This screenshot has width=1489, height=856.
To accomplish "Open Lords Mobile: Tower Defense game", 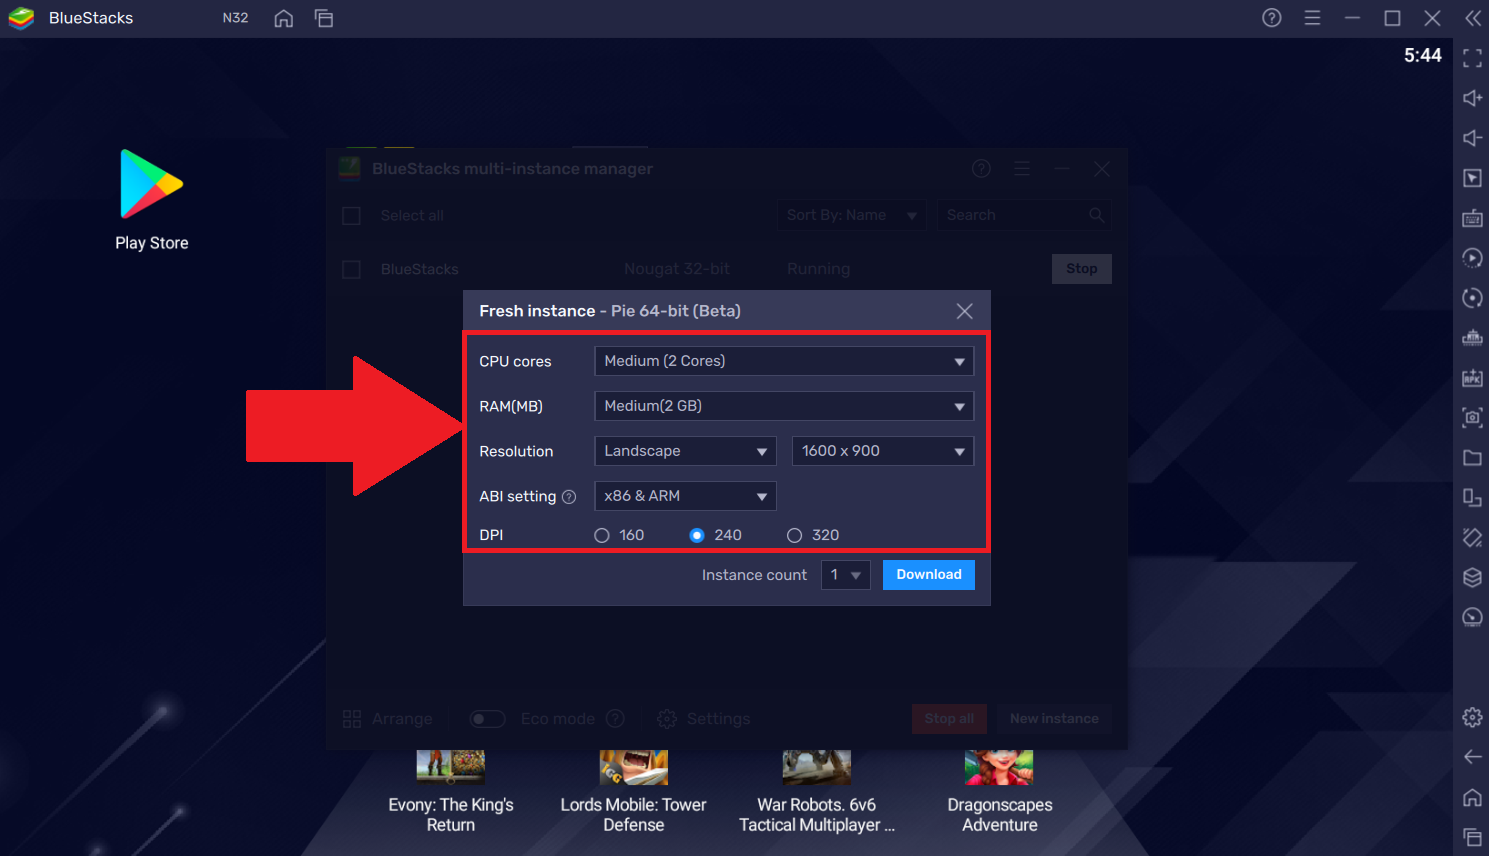I will coord(634,793).
